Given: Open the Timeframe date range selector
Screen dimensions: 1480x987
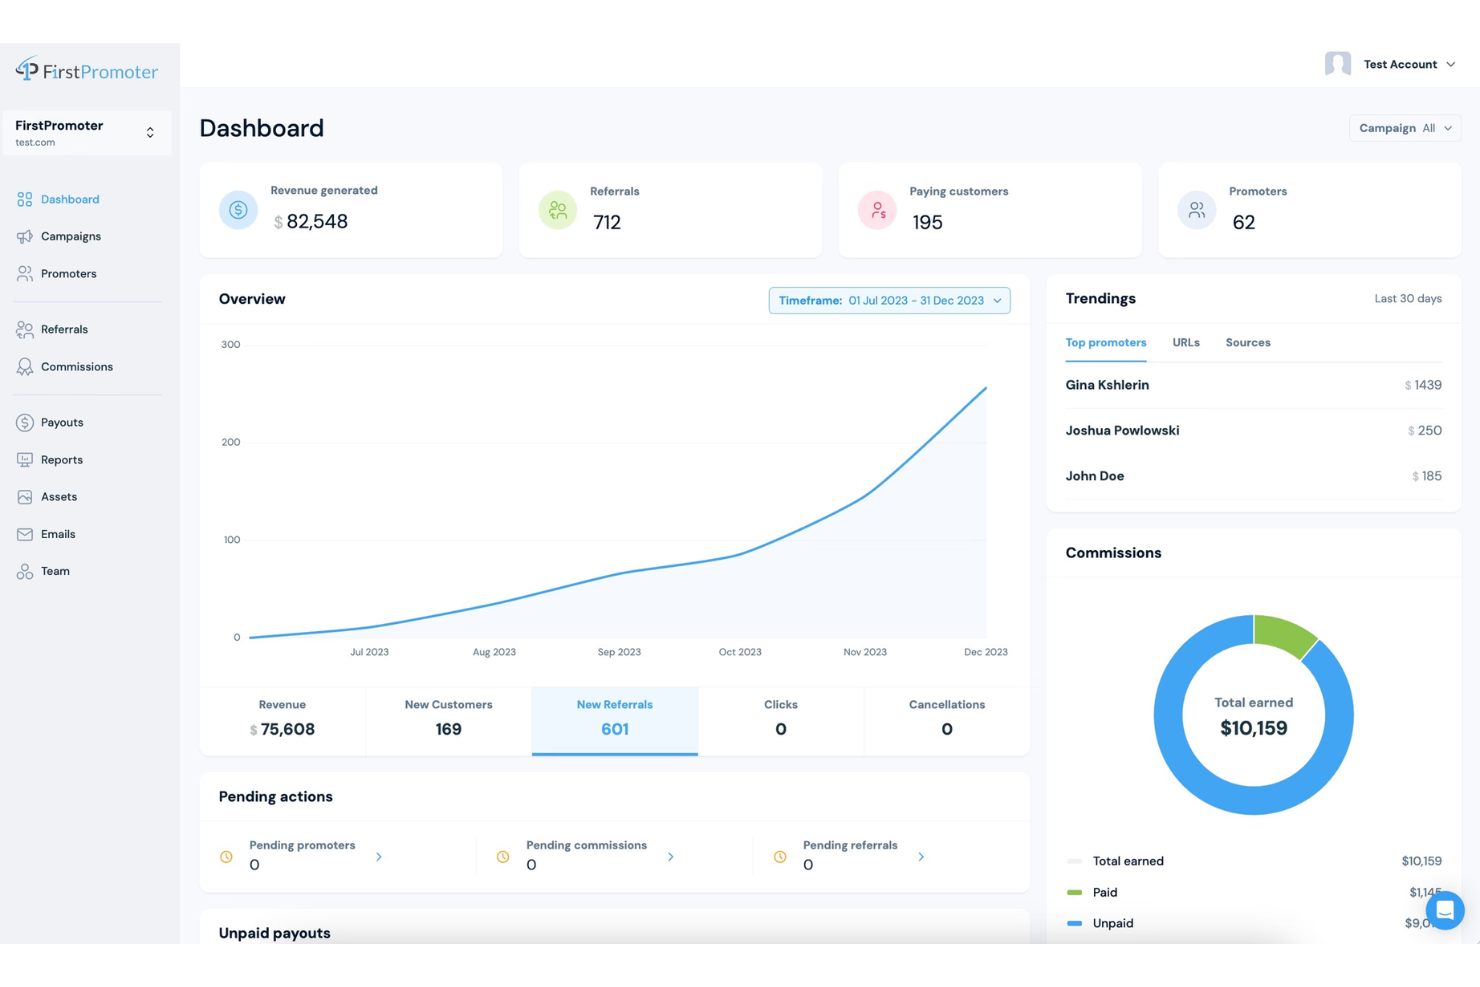Looking at the screenshot, I should [x=888, y=300].
